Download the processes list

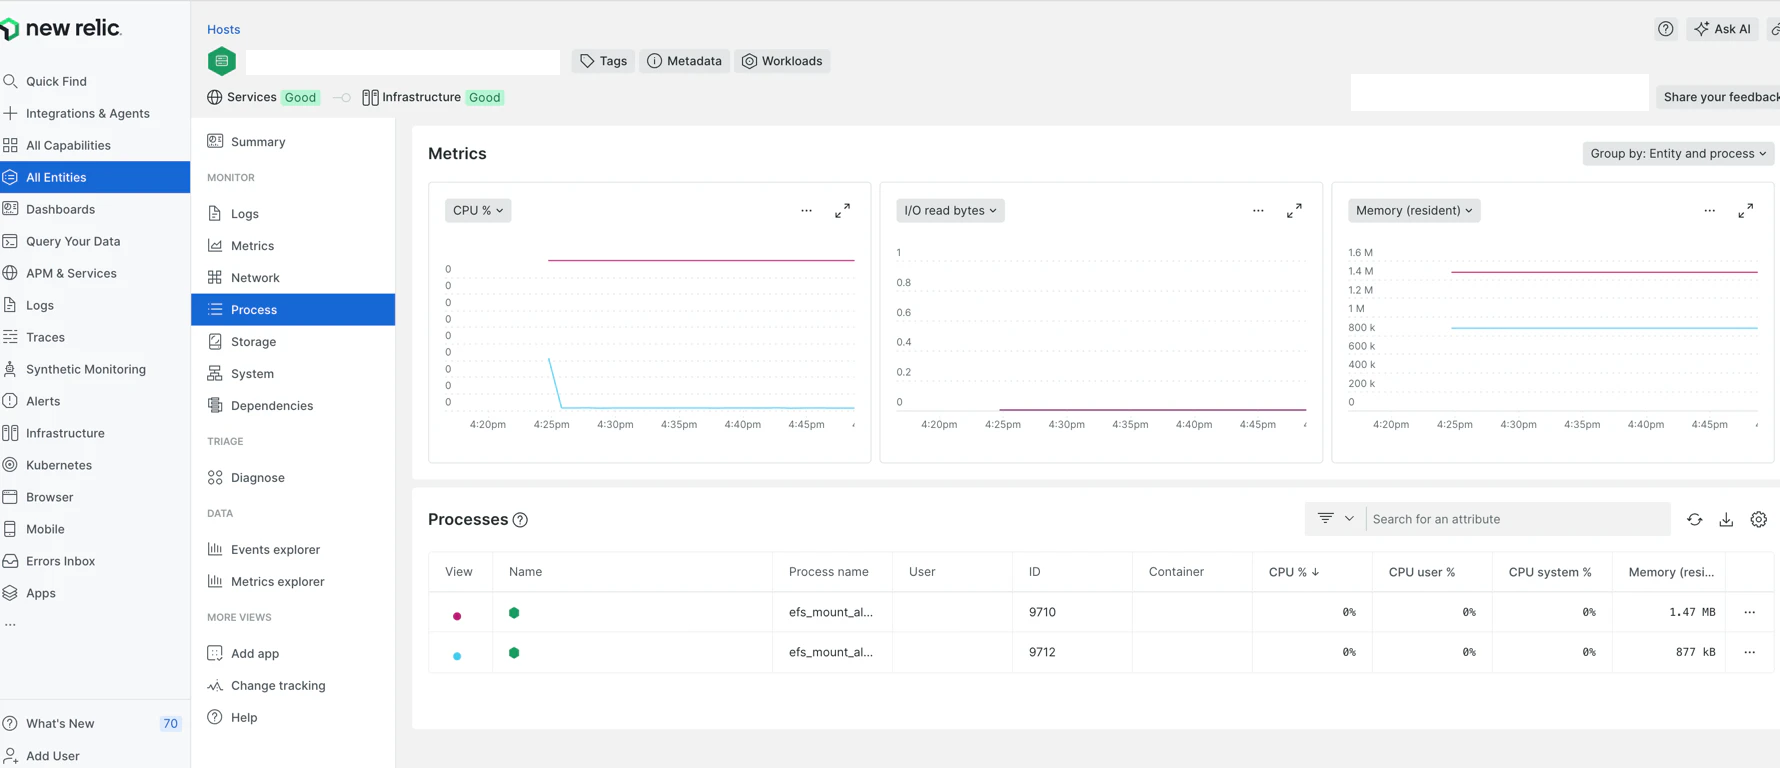[x=1726, y=519]
